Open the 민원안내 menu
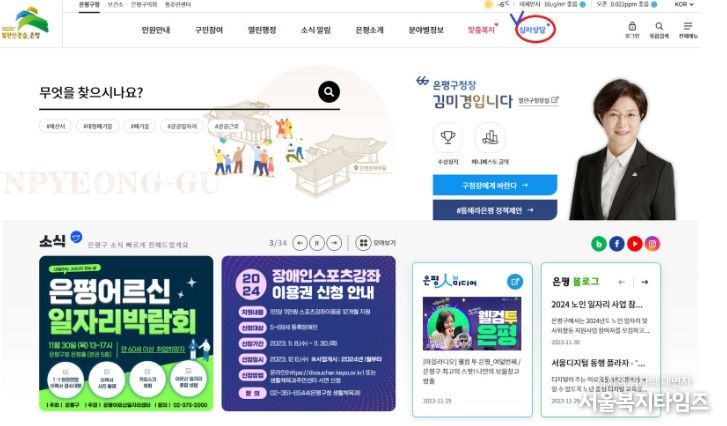 pyautogui.click(x=156, y=30)
